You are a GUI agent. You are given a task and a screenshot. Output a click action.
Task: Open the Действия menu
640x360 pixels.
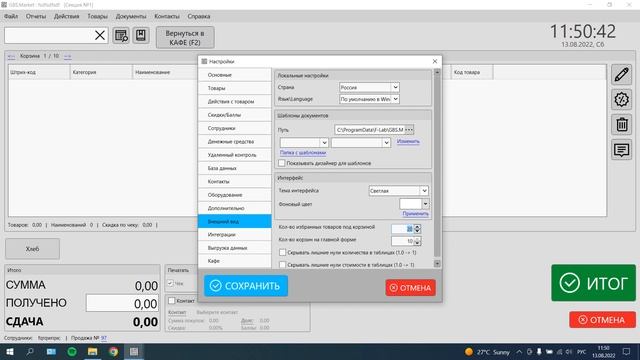[x=67, y=16]
